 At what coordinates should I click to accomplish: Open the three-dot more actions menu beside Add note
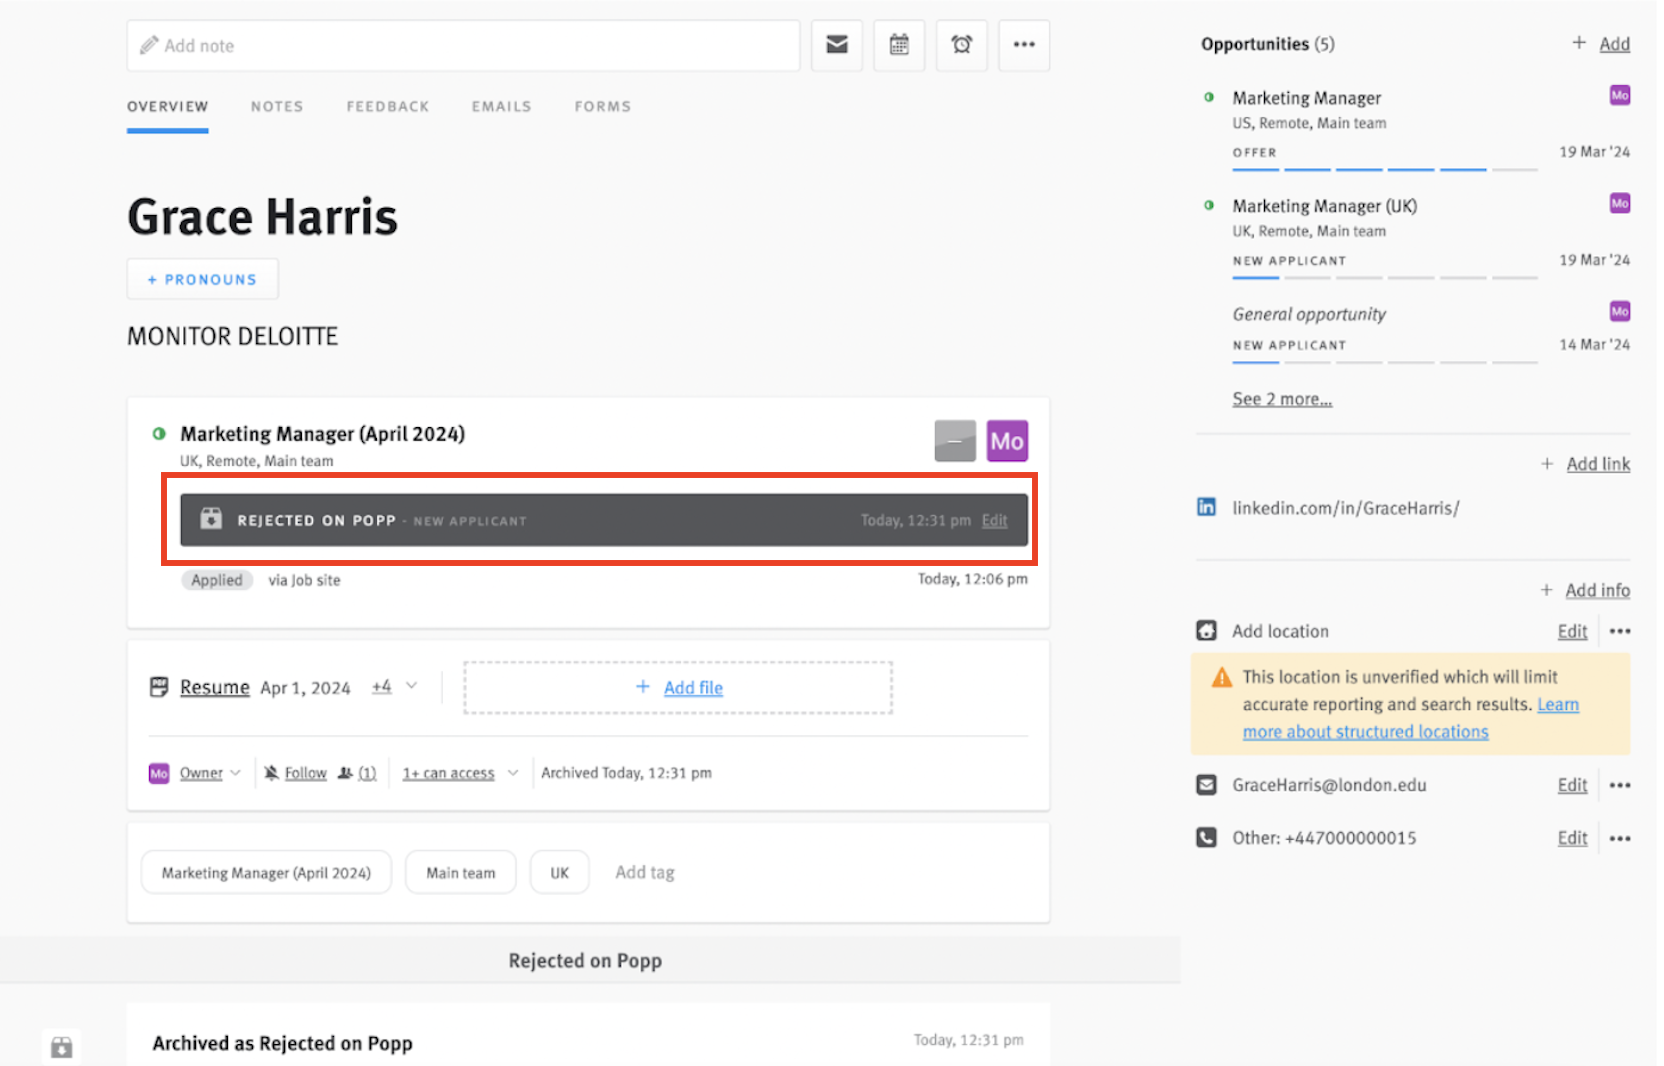tap(1024, 45)
